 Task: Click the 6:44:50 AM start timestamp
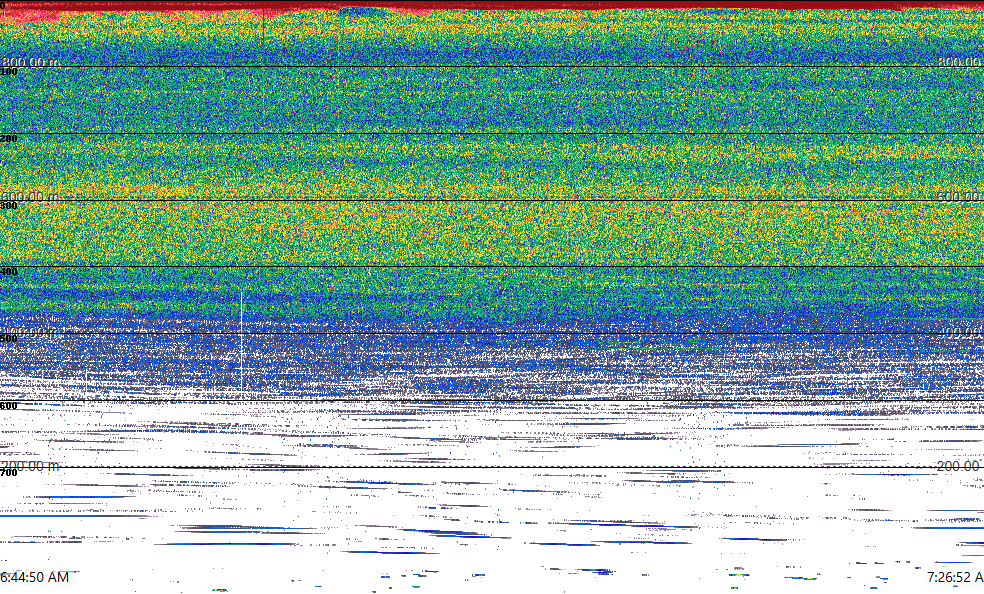[x=34, y=577]
